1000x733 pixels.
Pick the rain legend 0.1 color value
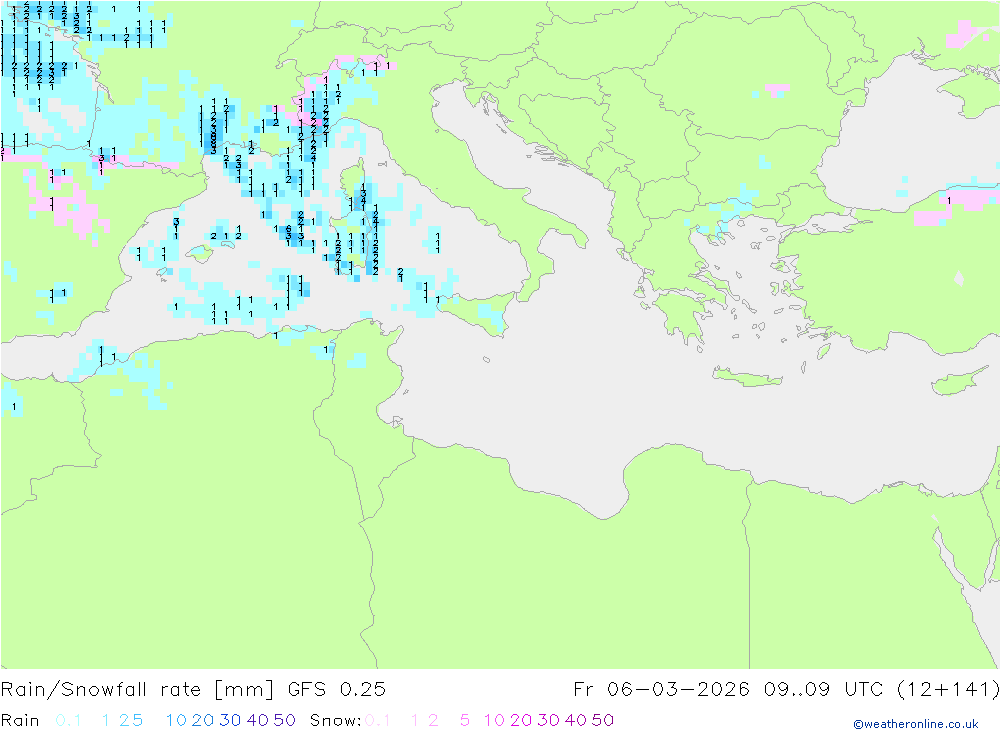[x=68, y=720]
